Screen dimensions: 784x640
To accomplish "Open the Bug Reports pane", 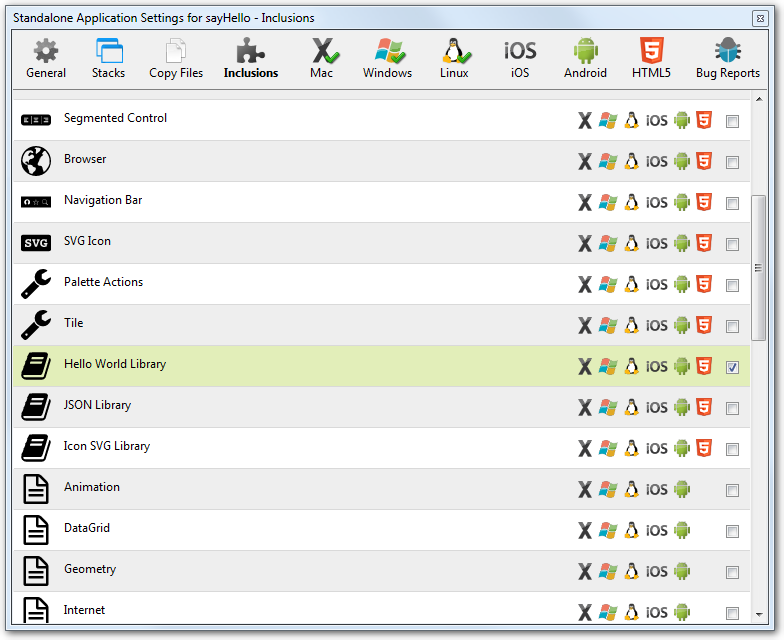I will (x=727, y=58).
